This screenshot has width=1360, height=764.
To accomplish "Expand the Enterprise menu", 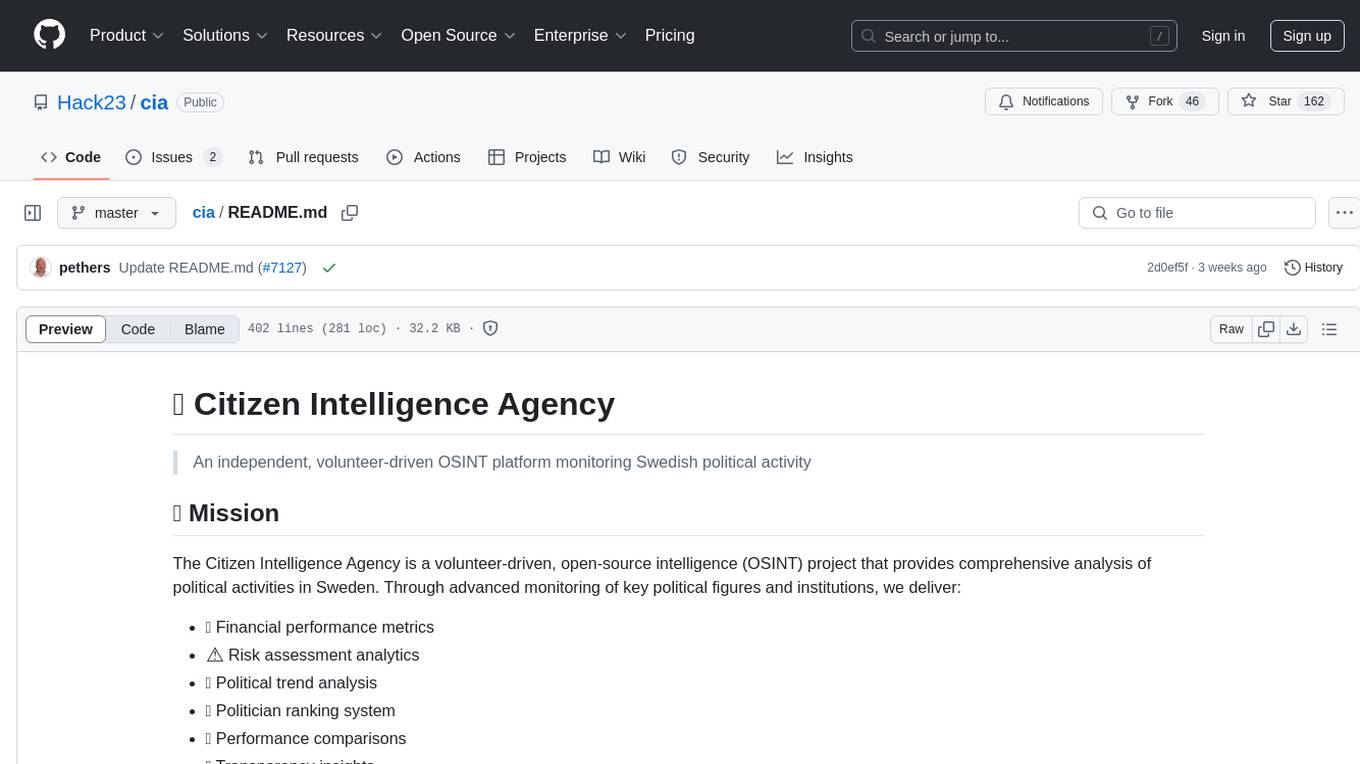I will (580, 35).
